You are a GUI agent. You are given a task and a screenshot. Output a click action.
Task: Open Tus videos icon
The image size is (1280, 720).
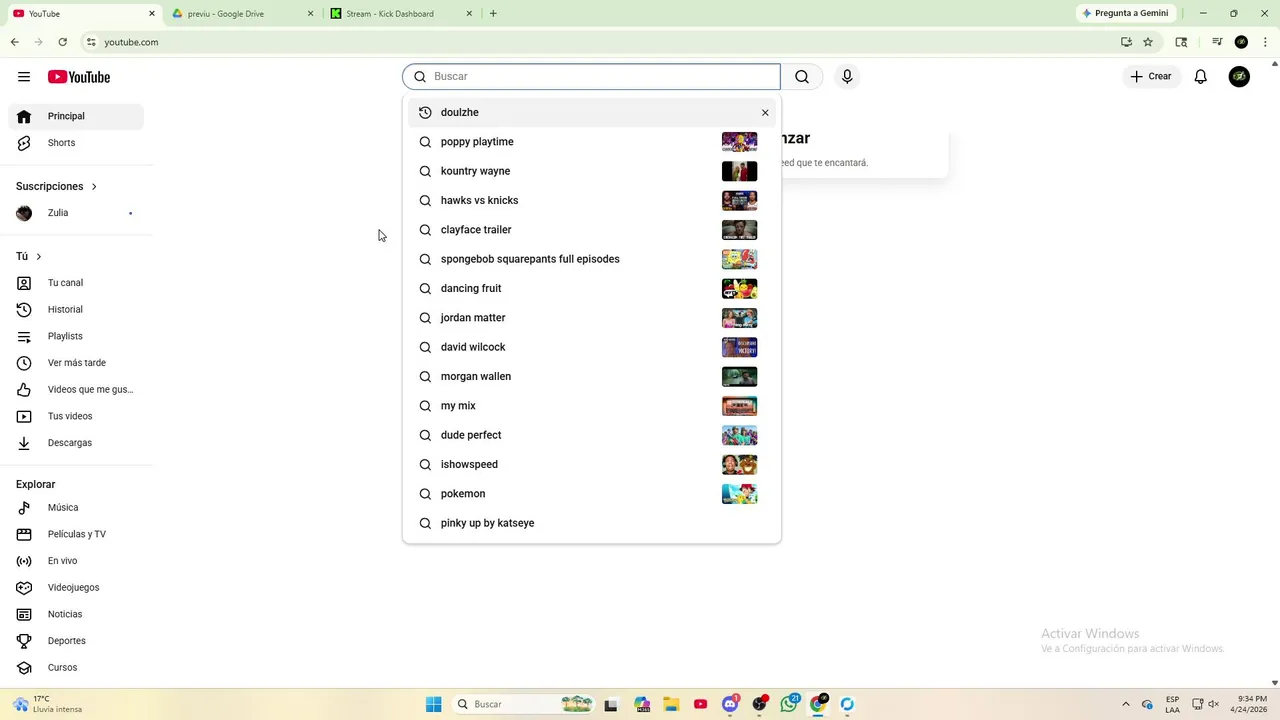(x=24, y=416)
